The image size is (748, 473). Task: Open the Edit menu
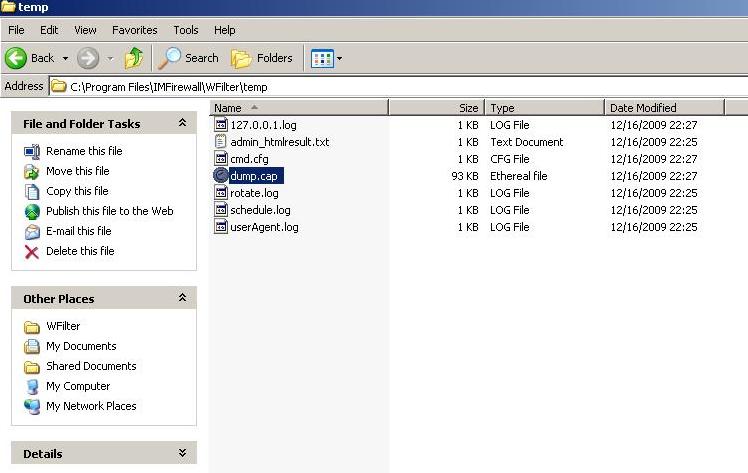pos(49,30)
